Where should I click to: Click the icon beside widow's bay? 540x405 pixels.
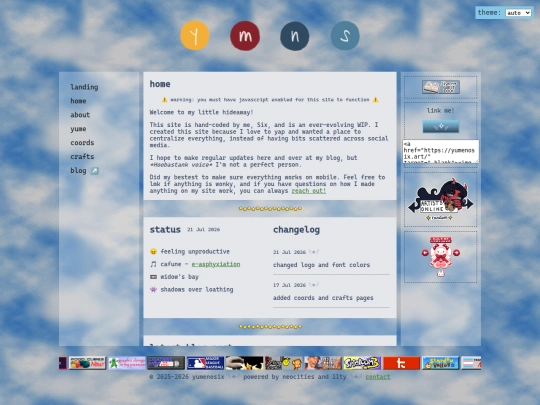(153, 277)
